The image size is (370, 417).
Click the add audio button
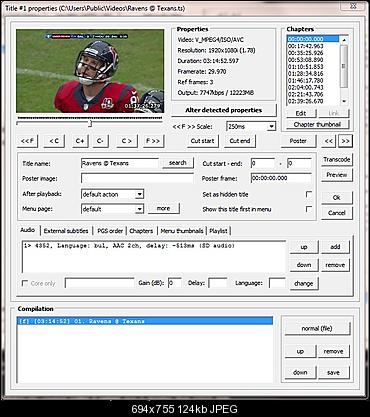(x=335, y=247)
